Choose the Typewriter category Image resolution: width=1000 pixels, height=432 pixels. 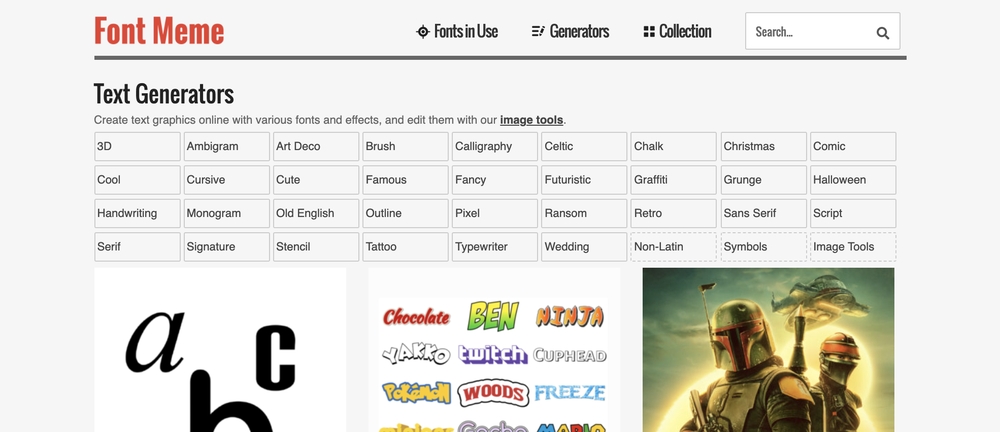click(x=495, y=247)
